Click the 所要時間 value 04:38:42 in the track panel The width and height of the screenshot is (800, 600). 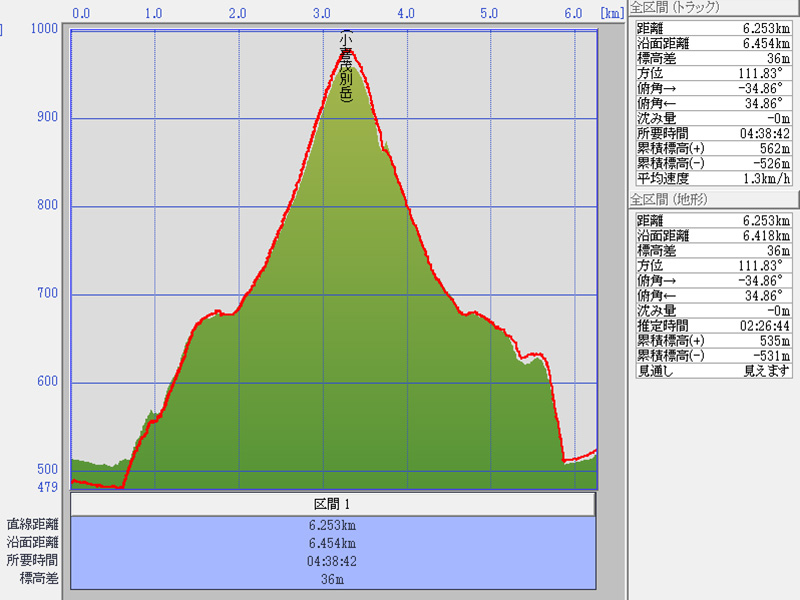coord(764,133)
